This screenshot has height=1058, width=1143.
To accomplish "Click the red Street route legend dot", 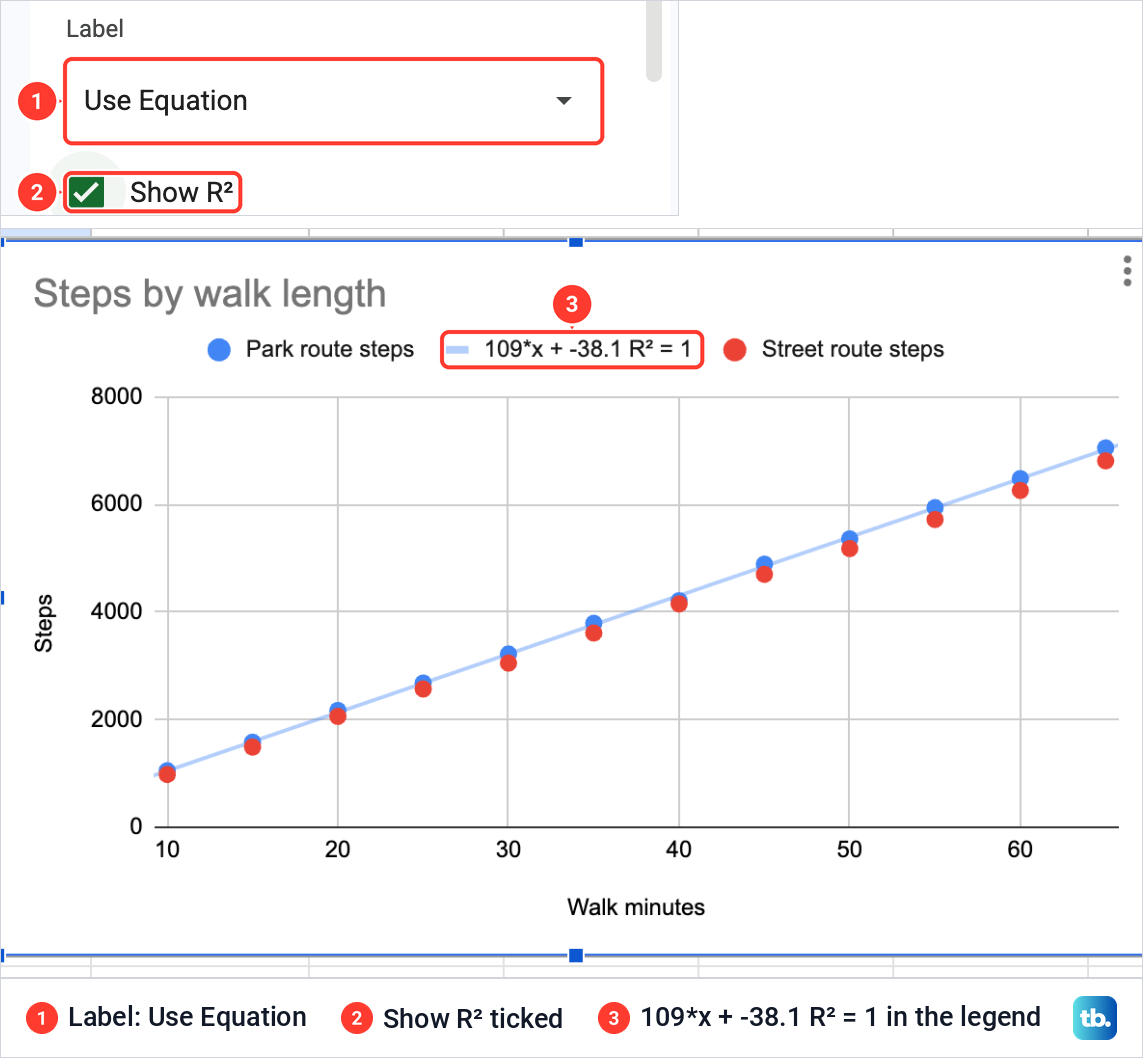I will pyautogui.click(x=735, y=350).
